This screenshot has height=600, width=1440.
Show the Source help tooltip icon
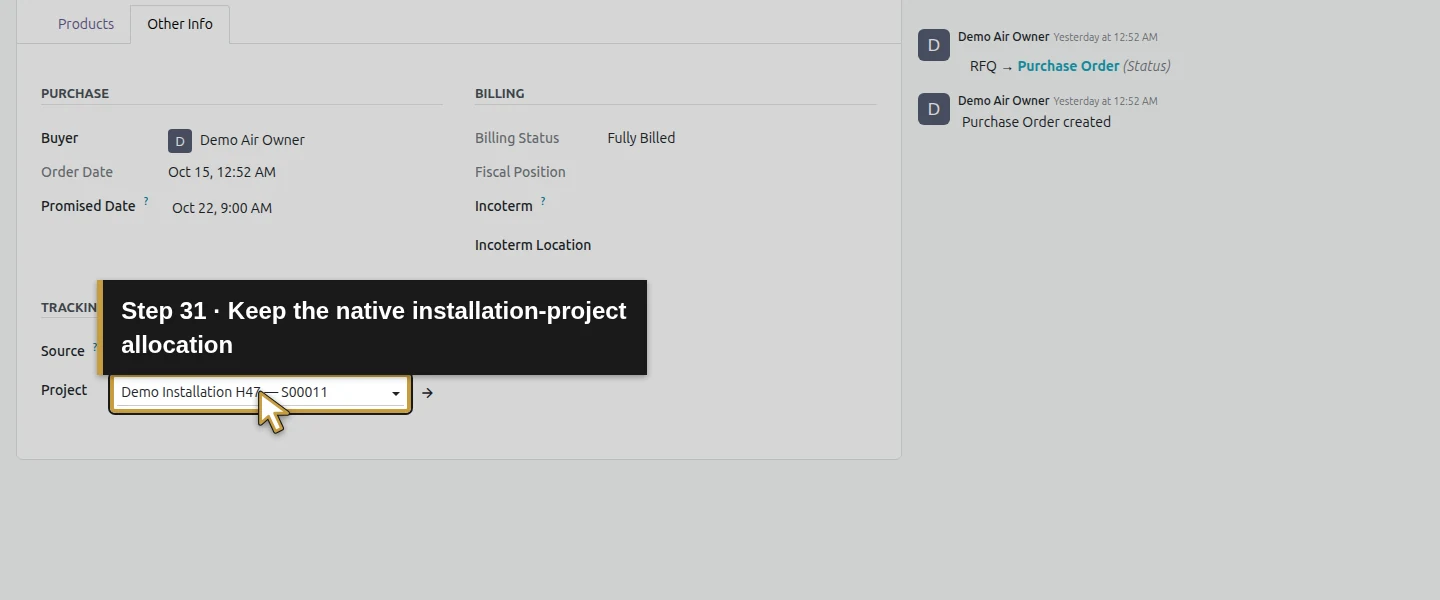tap(95, 346)
